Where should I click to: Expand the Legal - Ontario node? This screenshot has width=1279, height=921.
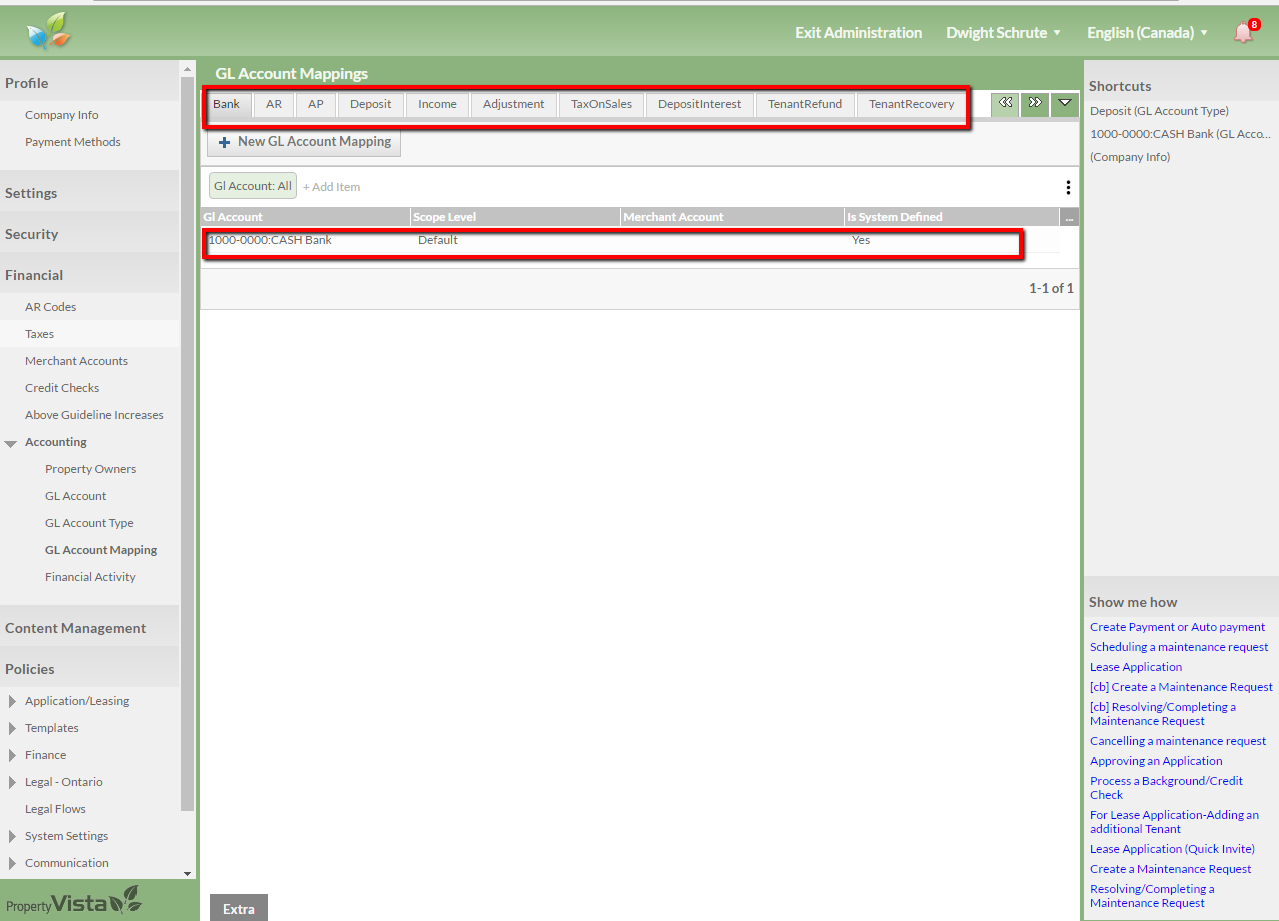point(12,782)
